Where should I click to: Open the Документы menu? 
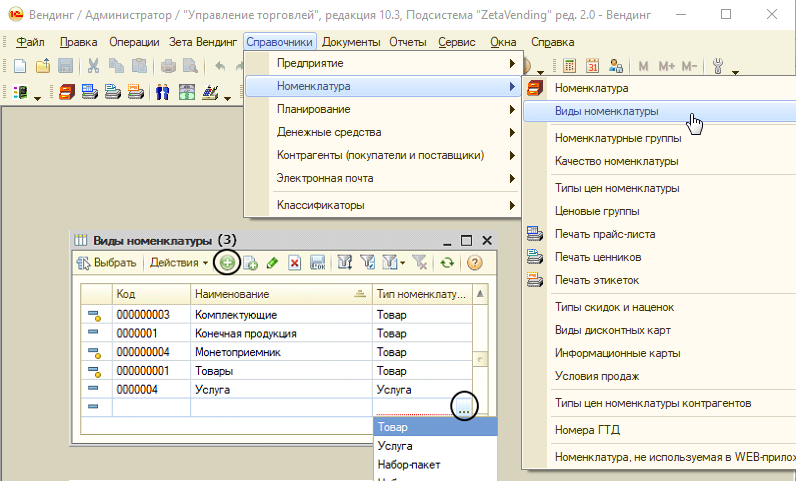tap(351, 42)
